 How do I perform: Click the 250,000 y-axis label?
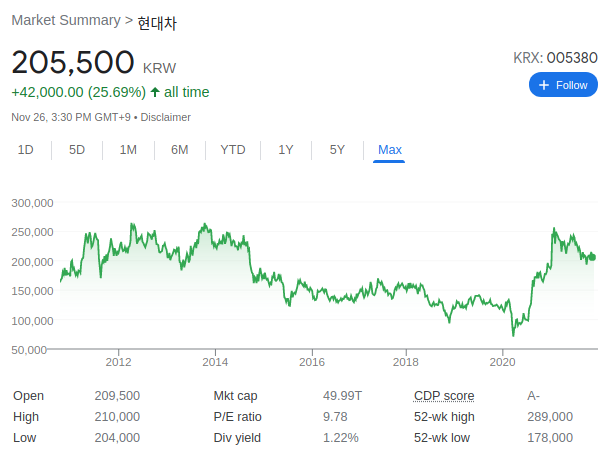(33, 232)
